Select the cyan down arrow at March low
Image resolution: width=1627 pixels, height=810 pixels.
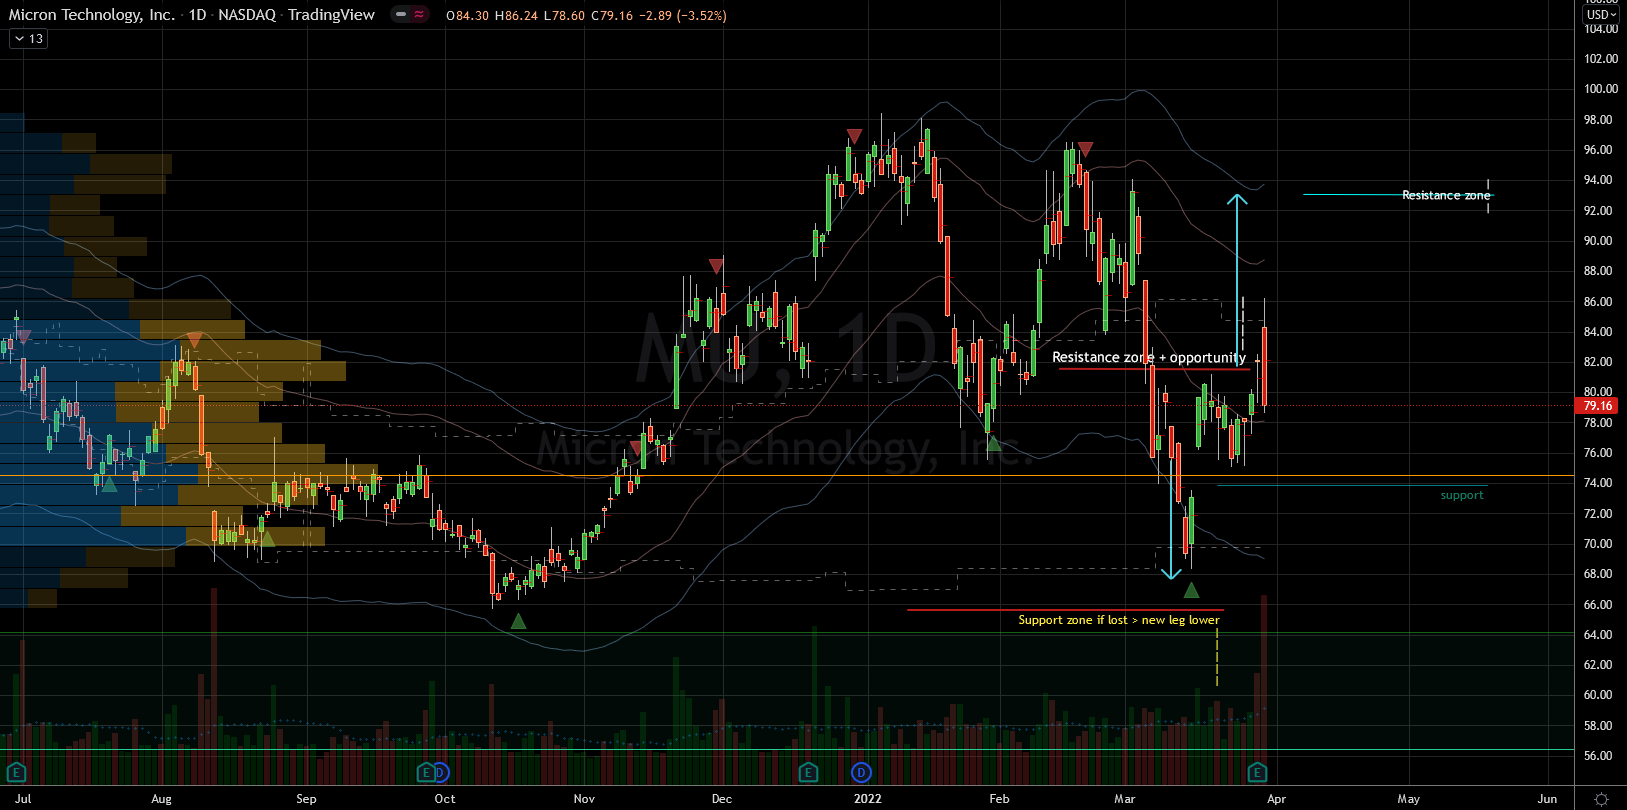coord(1171,518)
